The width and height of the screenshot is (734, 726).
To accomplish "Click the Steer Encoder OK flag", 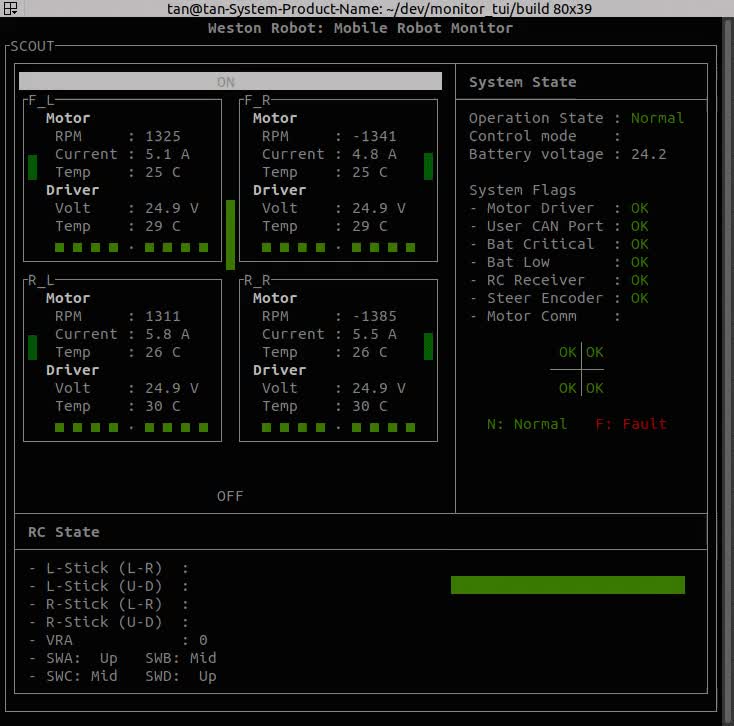I will click(x=639, y=298).
